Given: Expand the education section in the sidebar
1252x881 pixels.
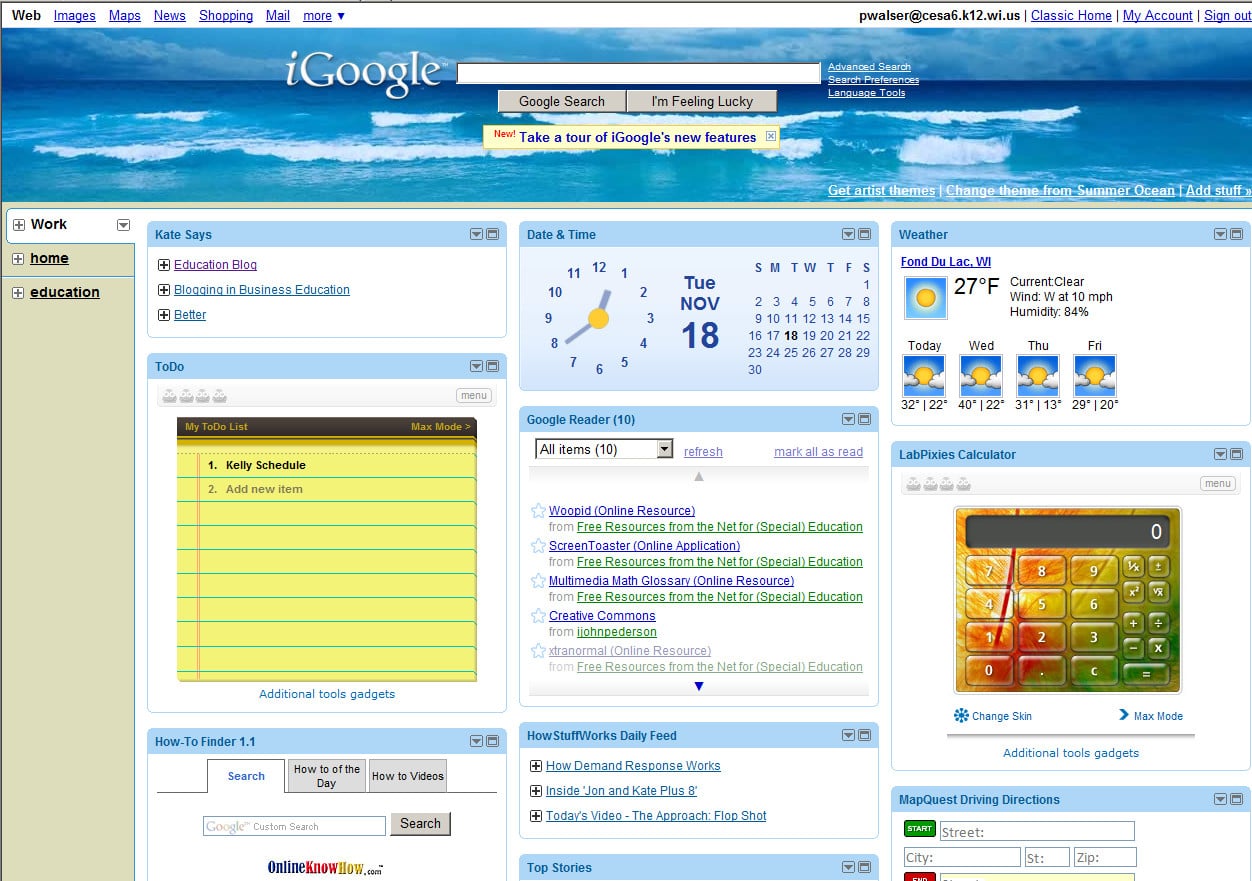Looking at the screenshot, I should point(17,292).
